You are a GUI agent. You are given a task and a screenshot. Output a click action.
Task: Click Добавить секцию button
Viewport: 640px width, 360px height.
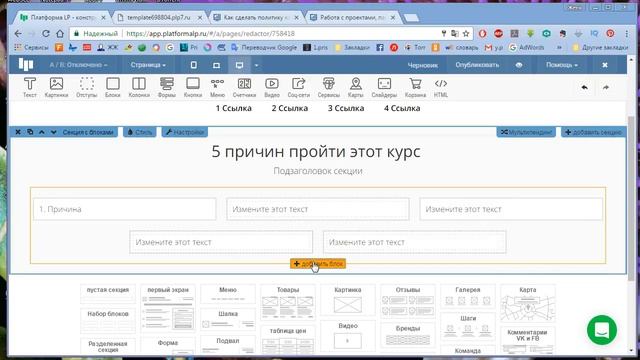point(593,132)
